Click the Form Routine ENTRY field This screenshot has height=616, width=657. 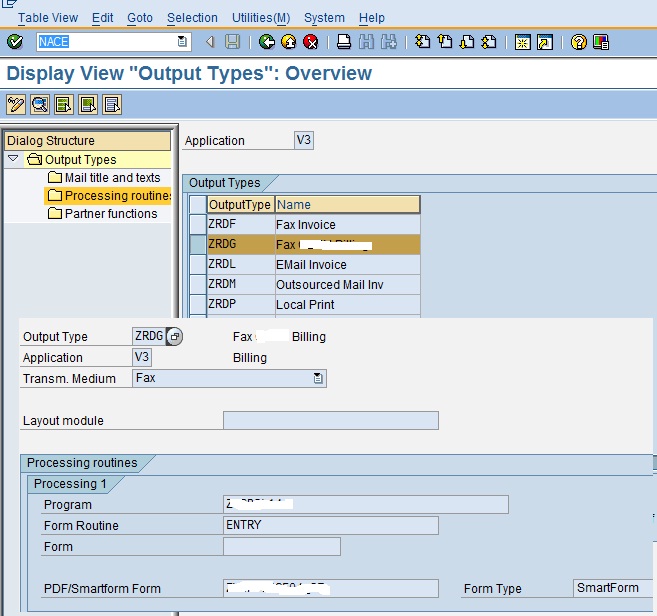[x=331, y=525]
